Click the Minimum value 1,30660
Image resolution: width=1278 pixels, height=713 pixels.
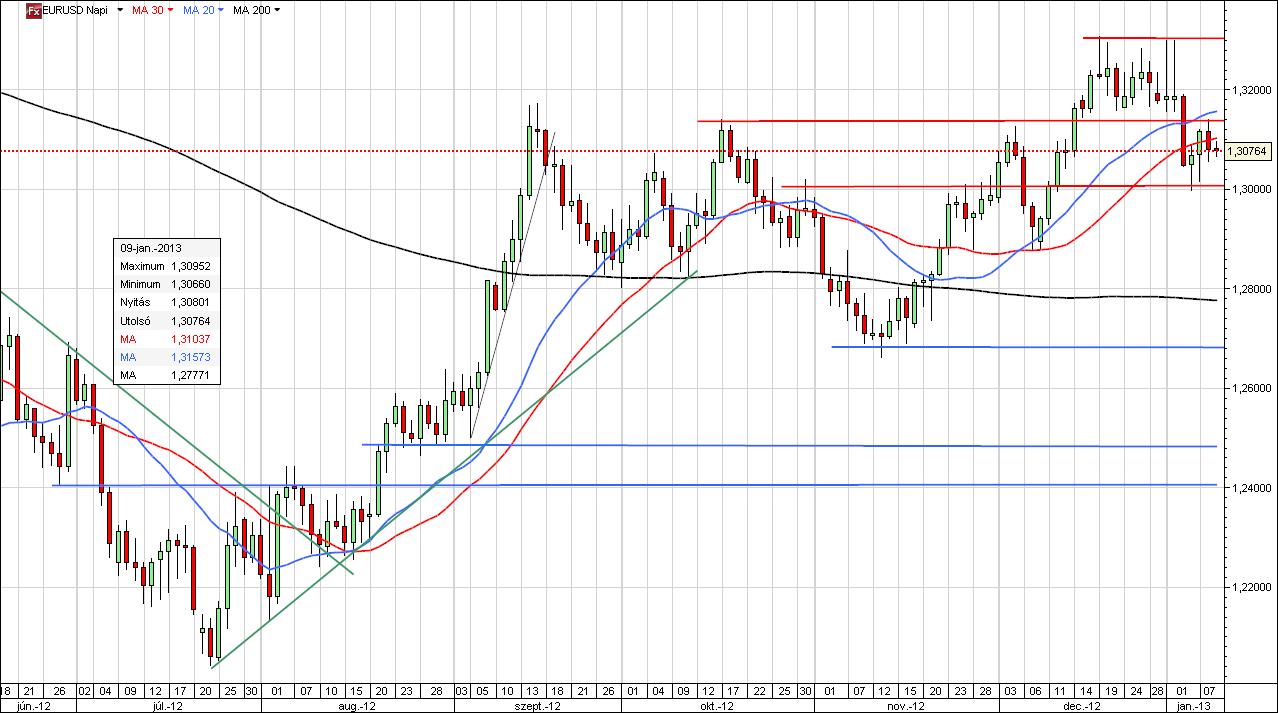(x=191, y=284)
